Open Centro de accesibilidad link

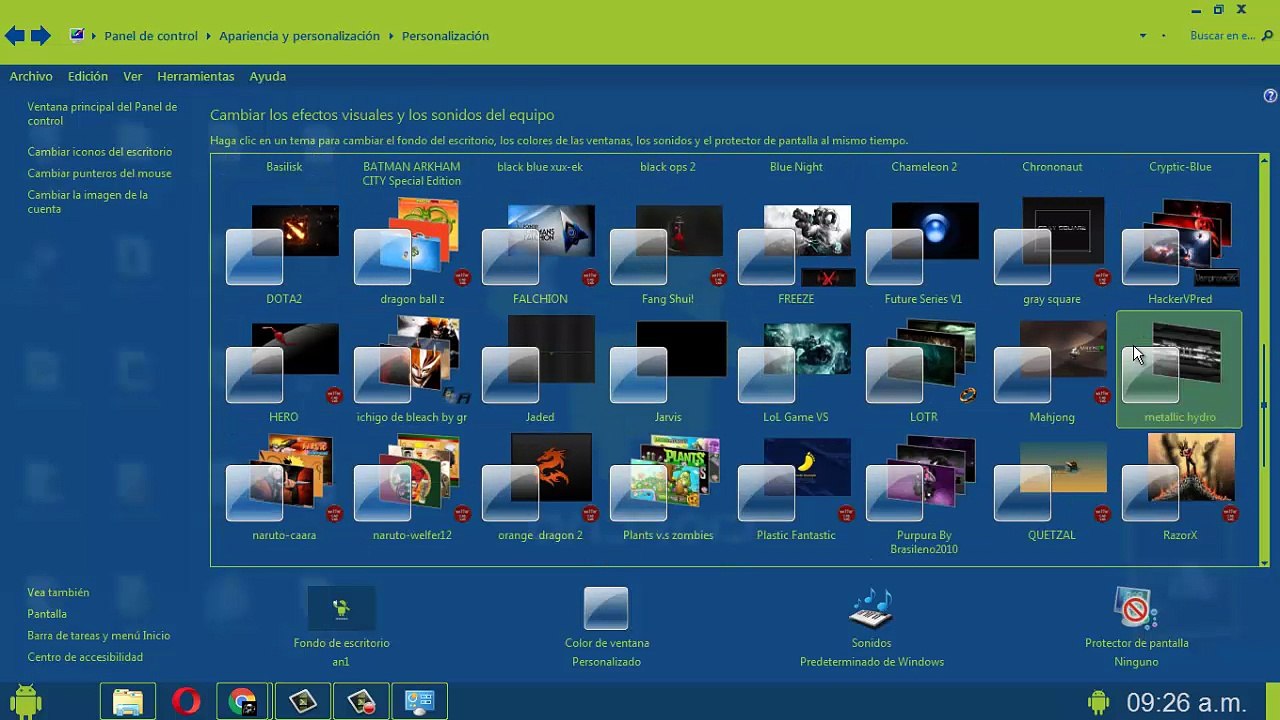85,657
